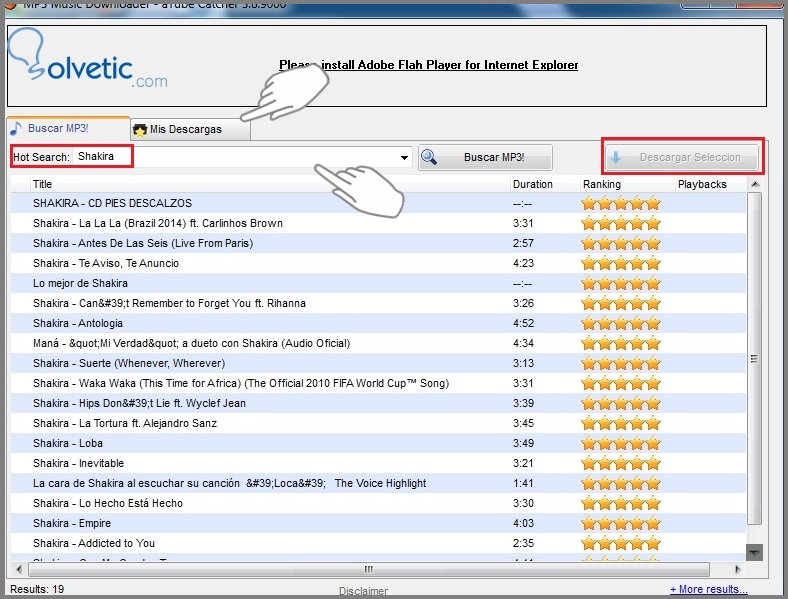Open the Buscar MP3! tab
Image resolution: width=788 pixels, height=599 pixels.
click(68, 129)
